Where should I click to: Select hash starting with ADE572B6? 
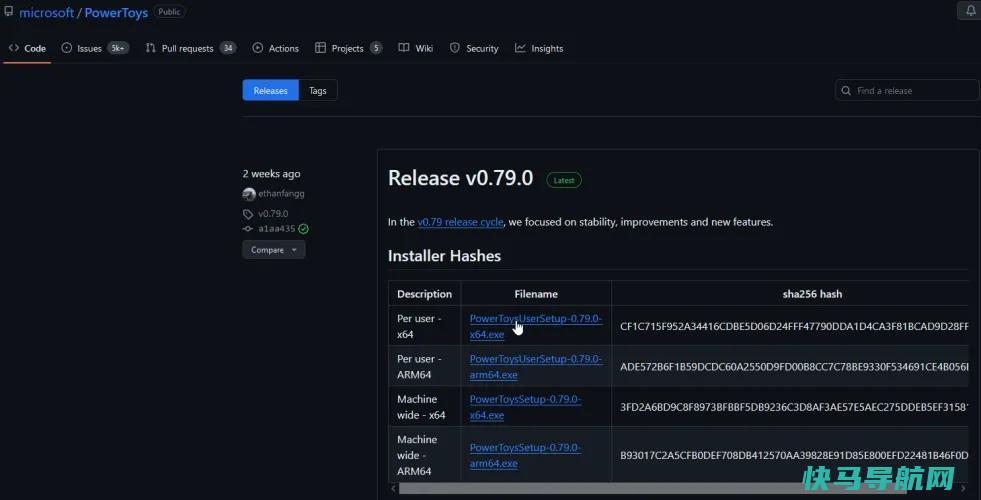point(794,367)
